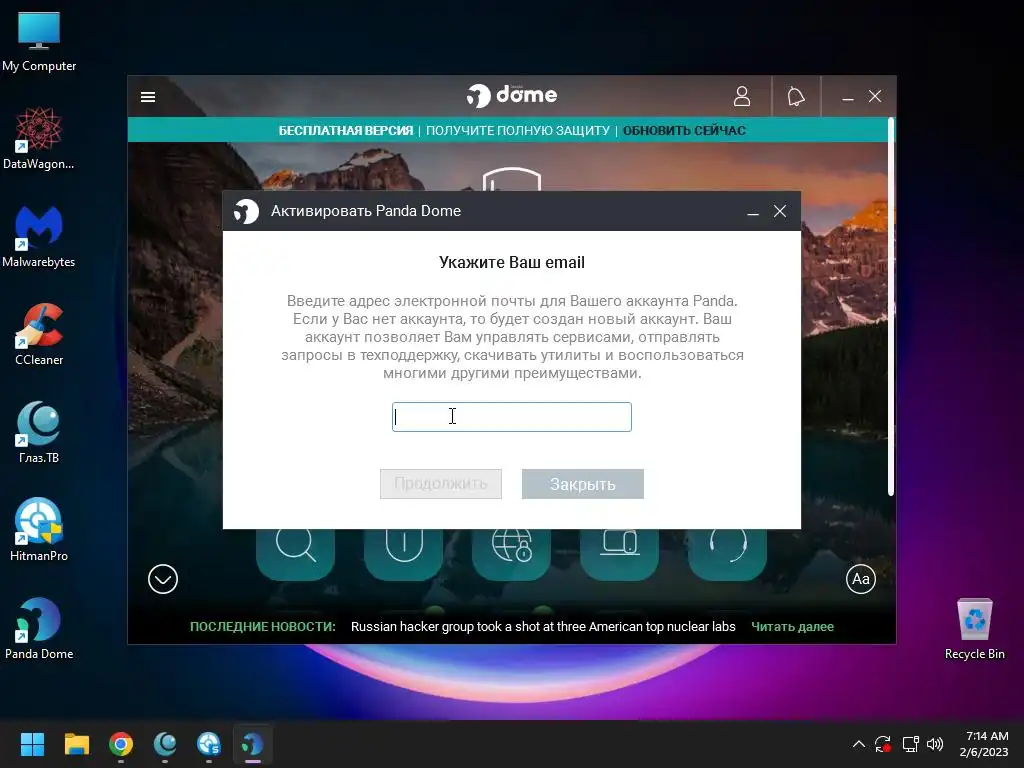Click БЕСПЛАТНАЯ ВЕРСИЯ banner text
The width and height of the screenshot is (1024, 768).
tap(345, 131)
